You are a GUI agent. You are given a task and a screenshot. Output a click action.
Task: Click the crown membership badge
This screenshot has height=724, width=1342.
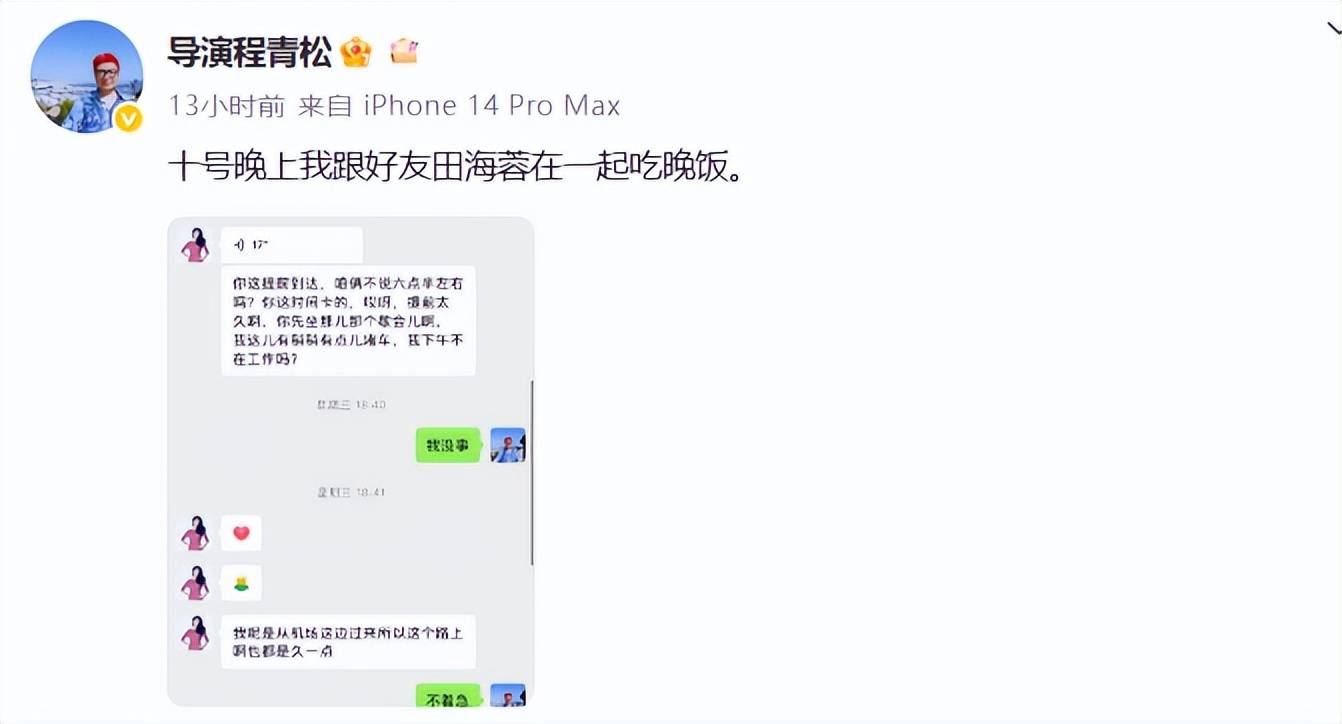pos(356,52)
